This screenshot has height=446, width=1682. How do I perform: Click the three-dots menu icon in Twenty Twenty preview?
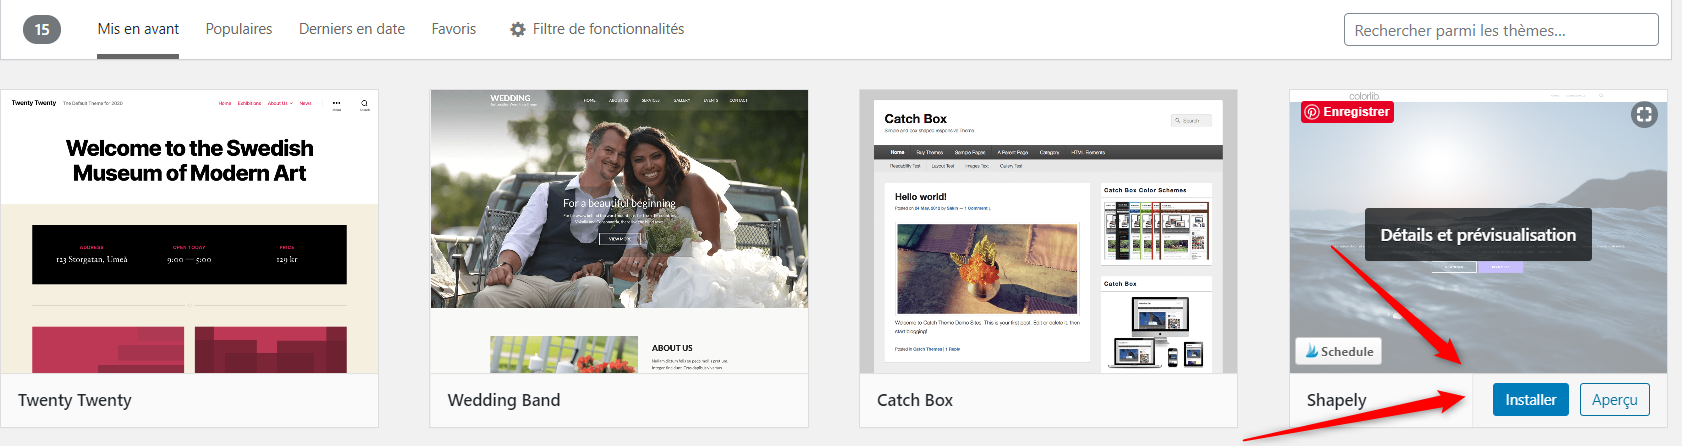[336, 103]
